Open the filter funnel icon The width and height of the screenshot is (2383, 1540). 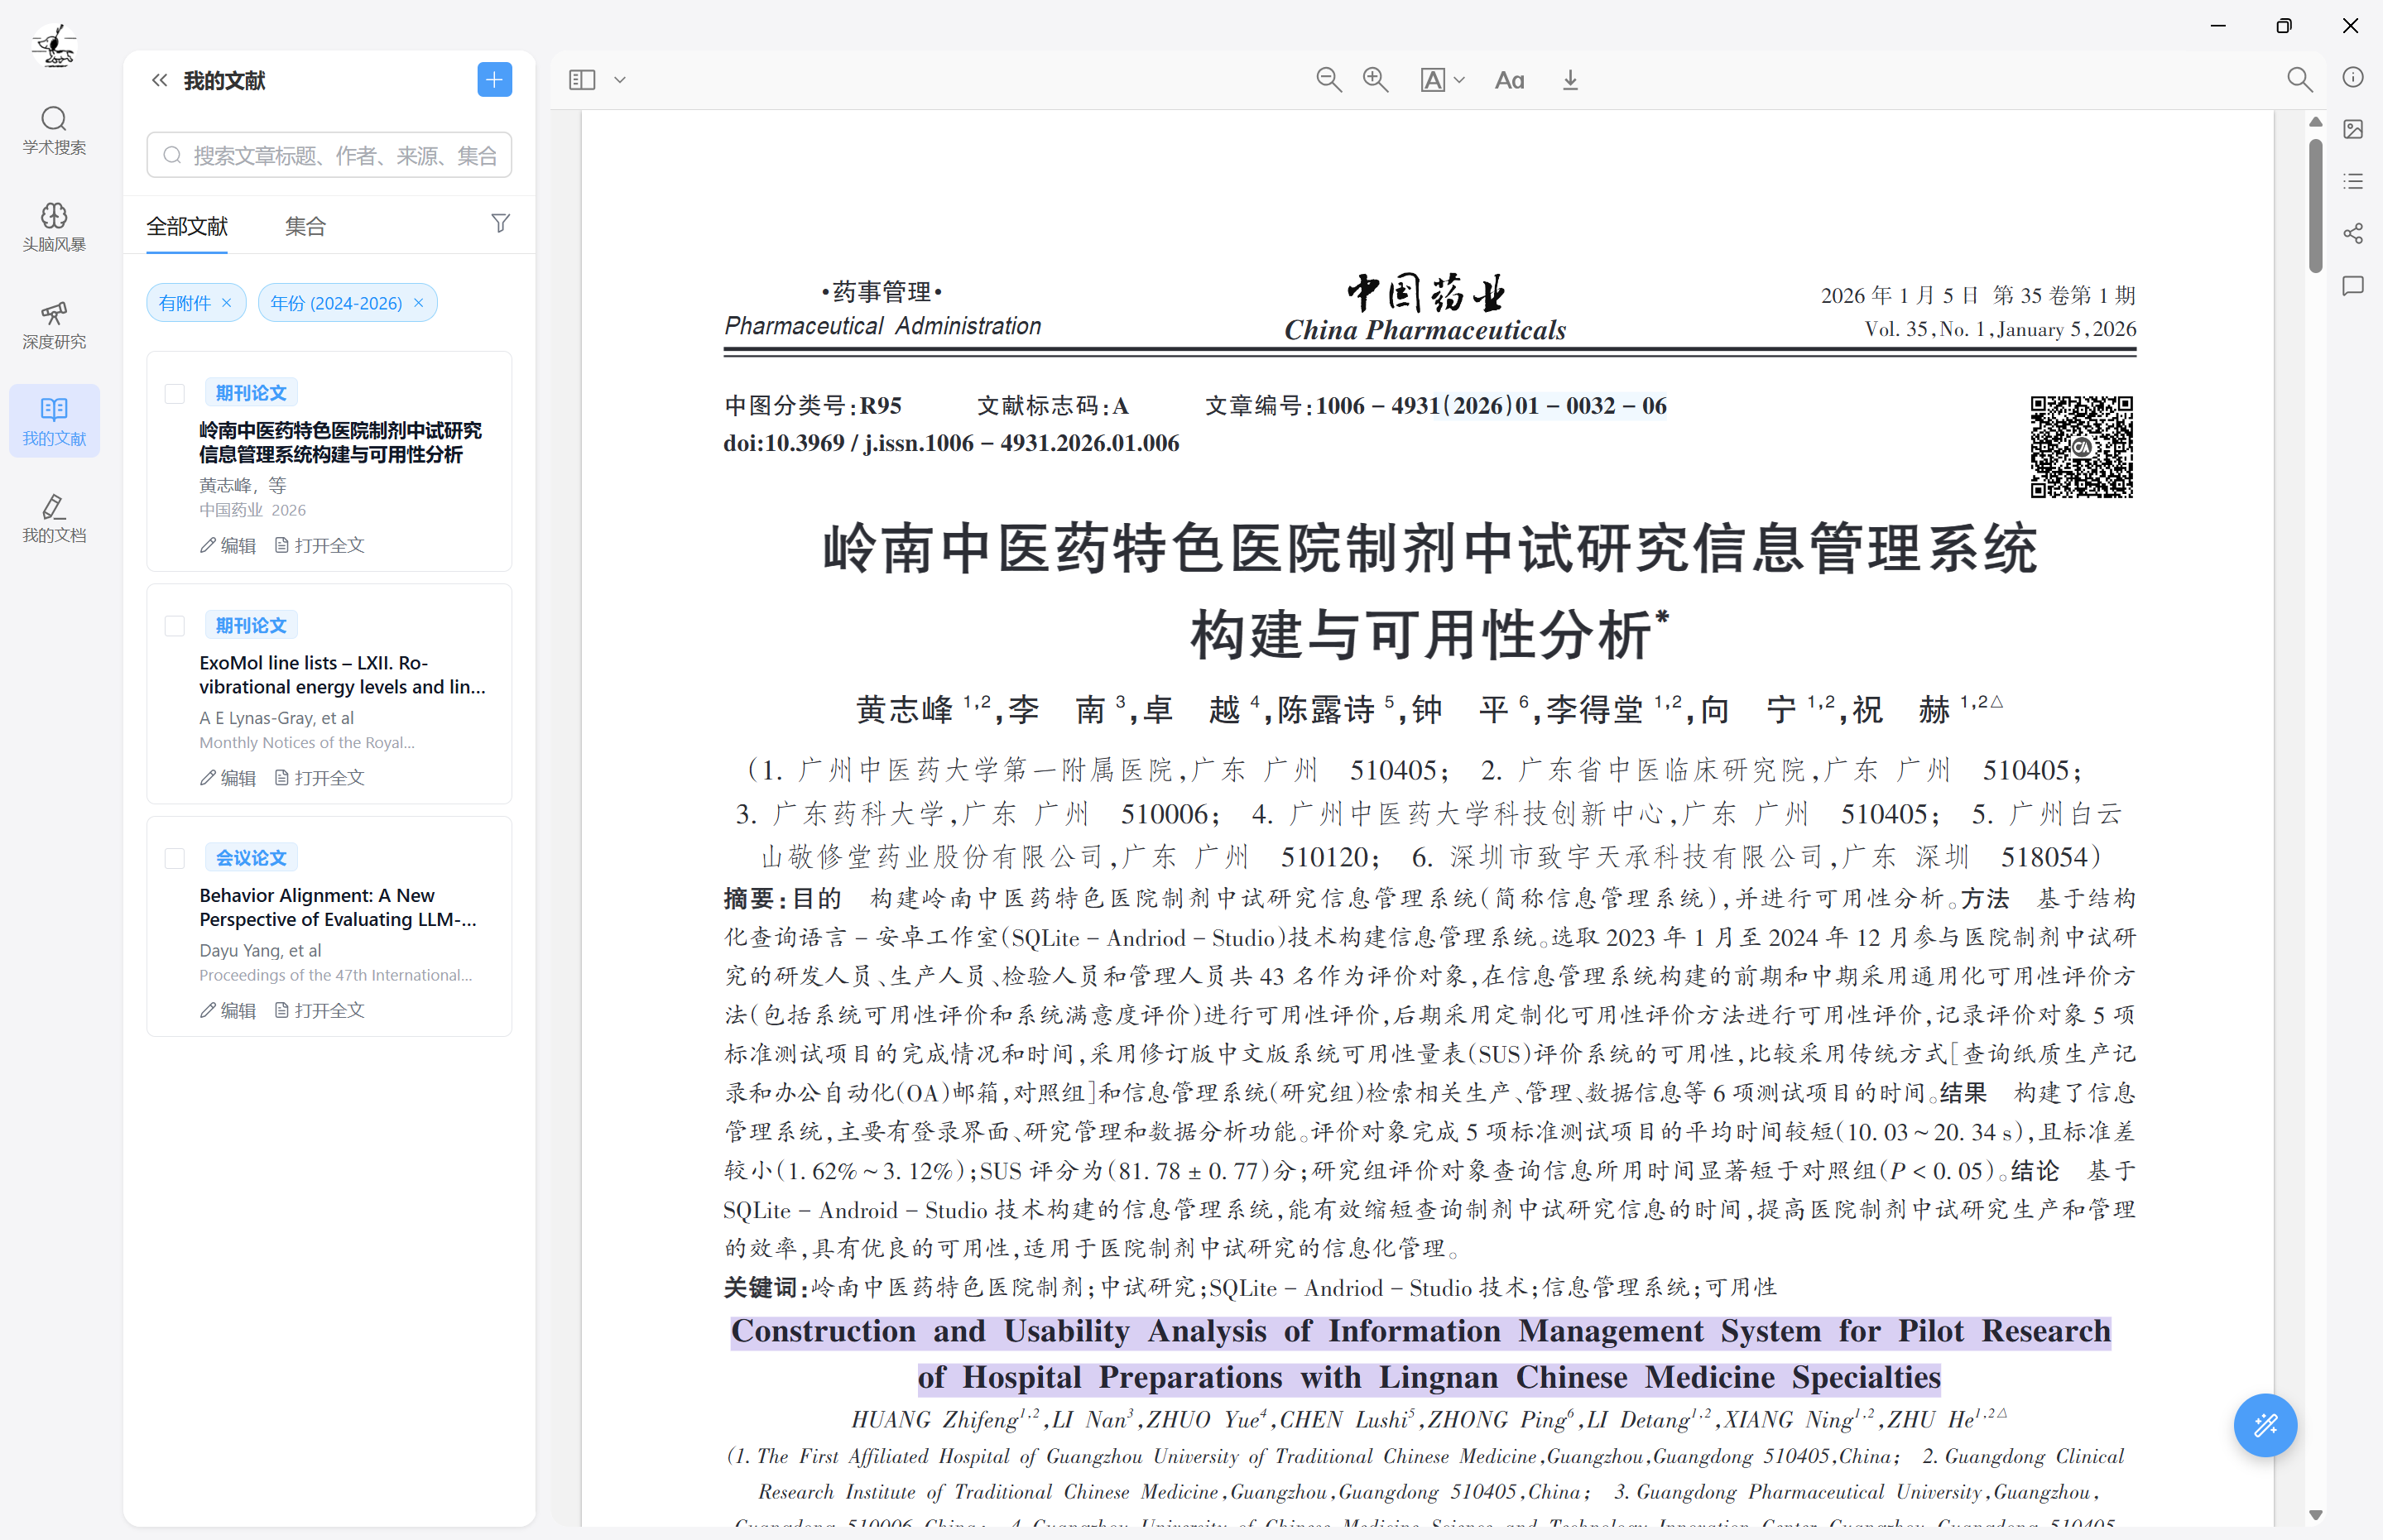coord(500,223)
